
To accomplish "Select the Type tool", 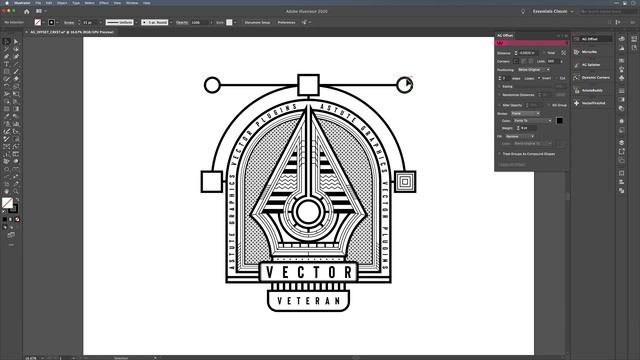I will click(x=6, y=64).
